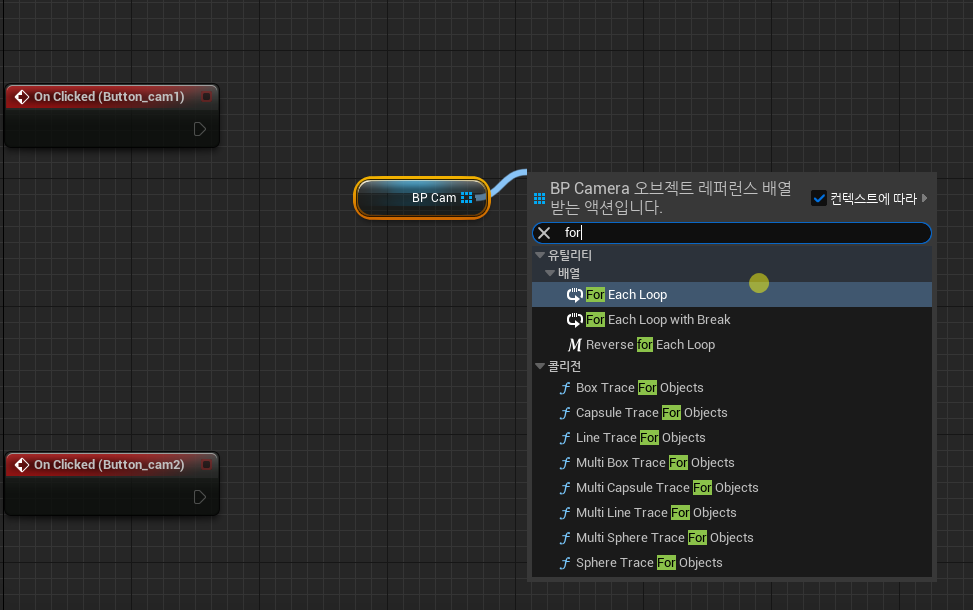
Task: Pick Capsule Trace For Objects function
Action: tap(732, 413)
